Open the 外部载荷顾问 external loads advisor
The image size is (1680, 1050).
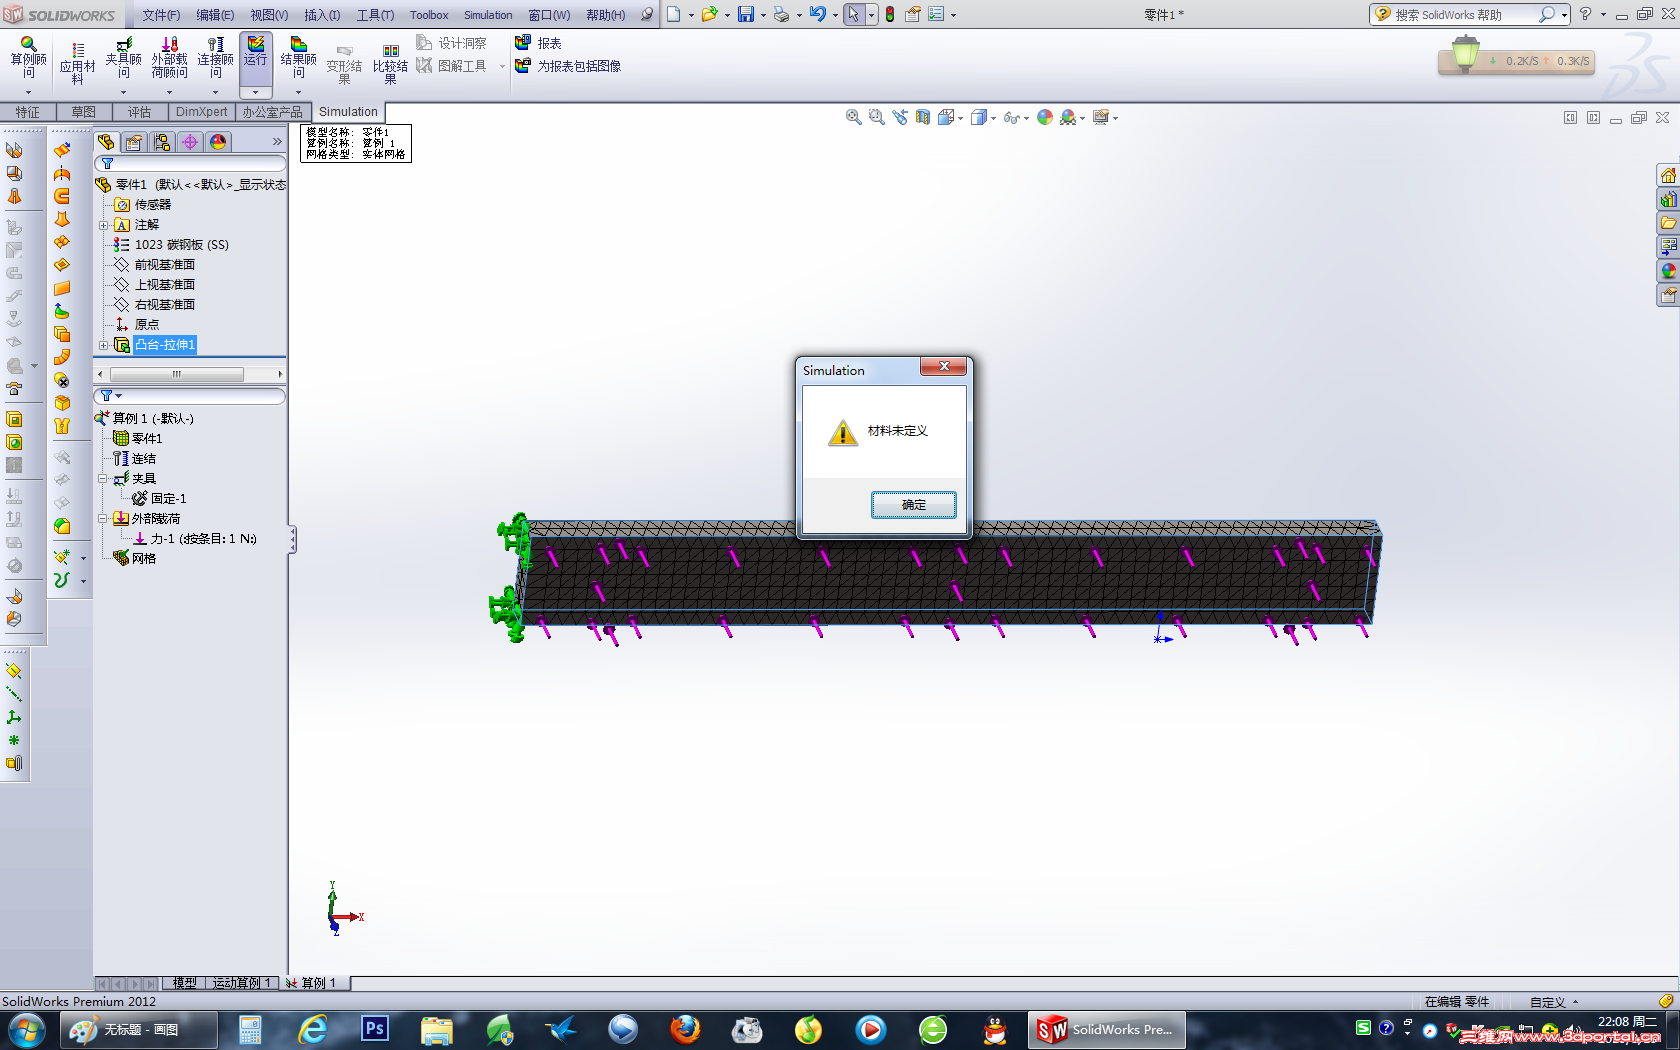pos(169,58)
